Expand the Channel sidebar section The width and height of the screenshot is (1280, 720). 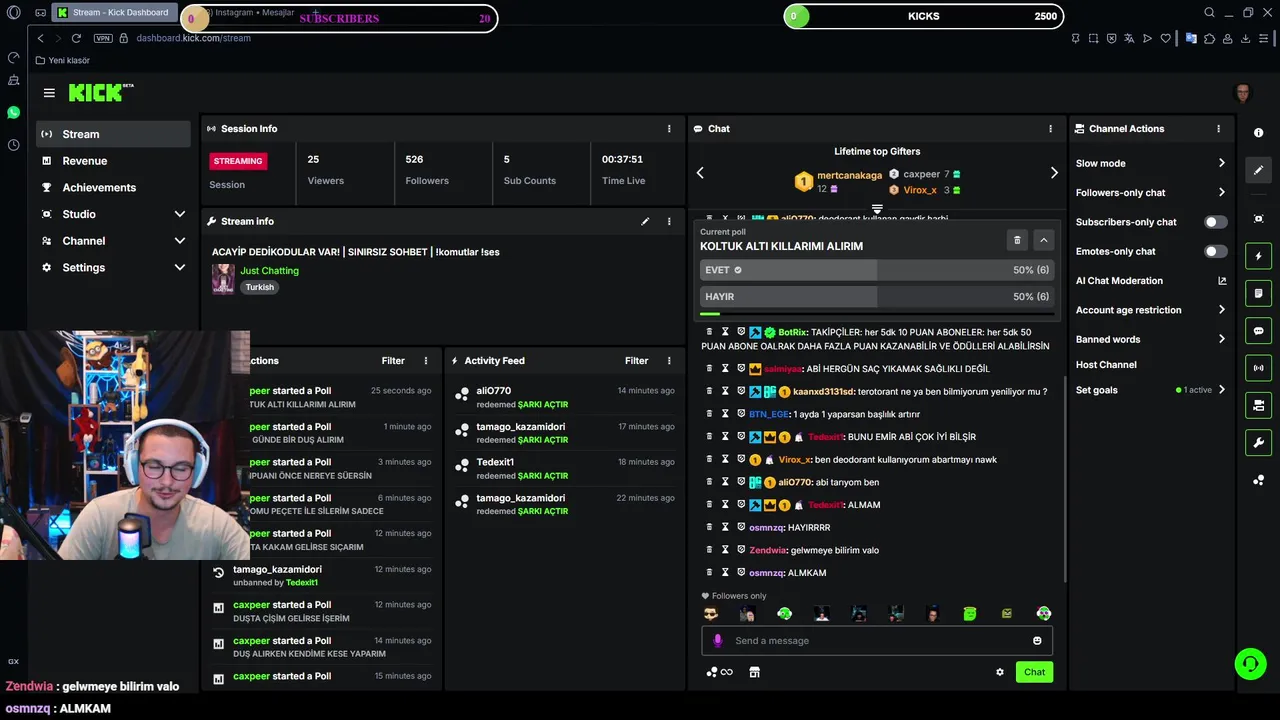coord(112,241)
